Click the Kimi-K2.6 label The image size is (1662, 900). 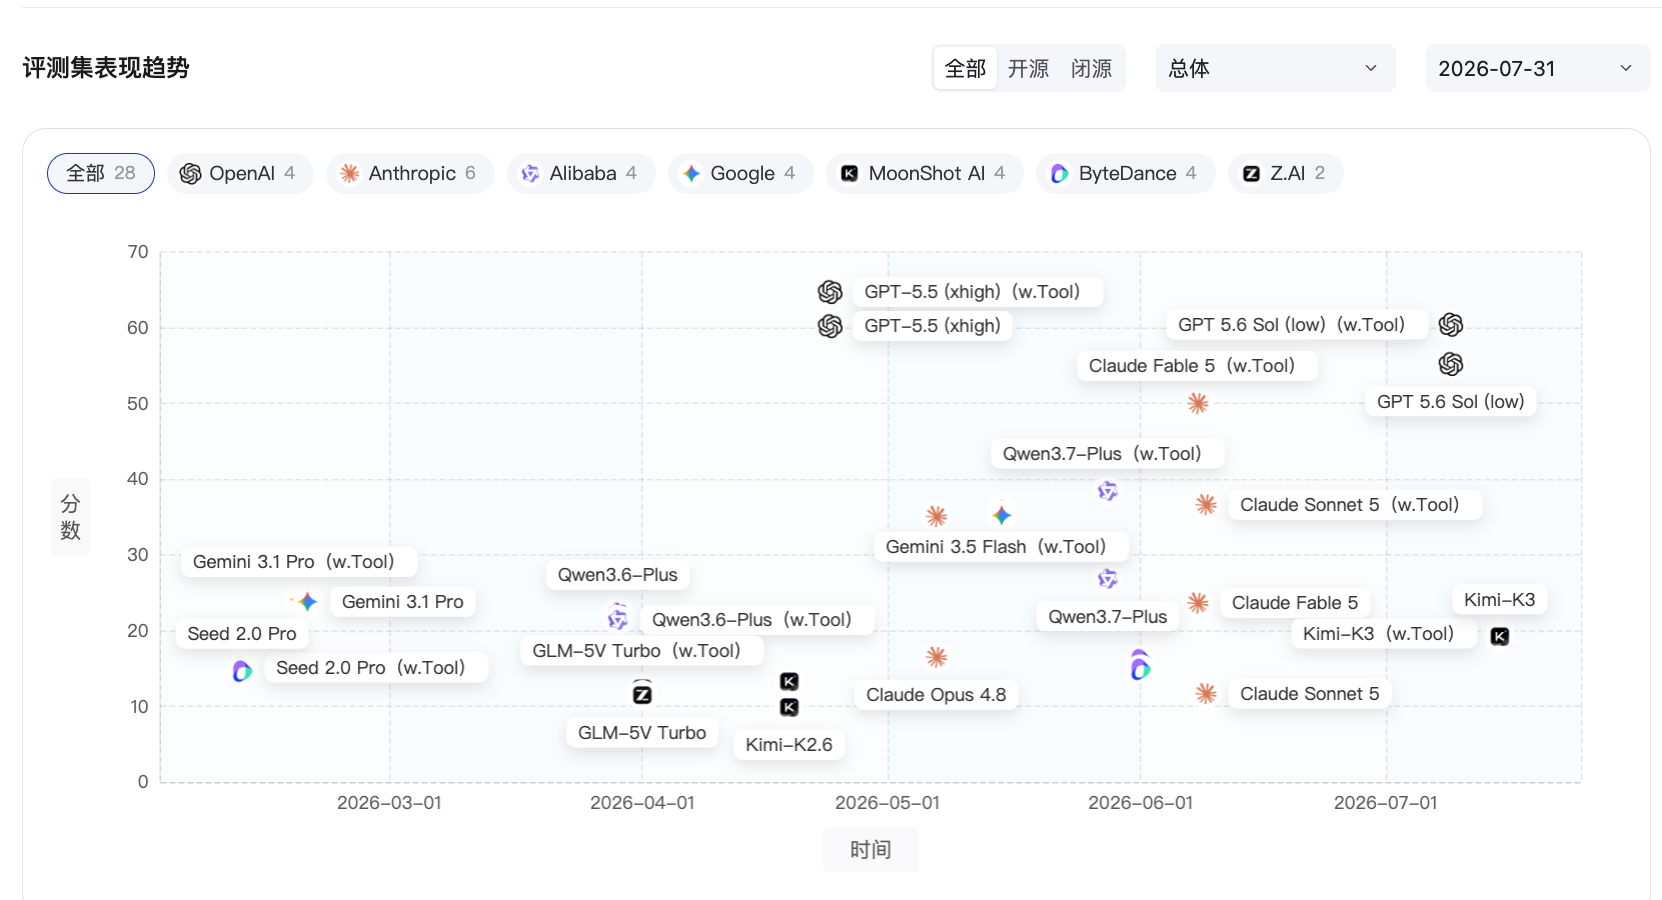(789, 745)
